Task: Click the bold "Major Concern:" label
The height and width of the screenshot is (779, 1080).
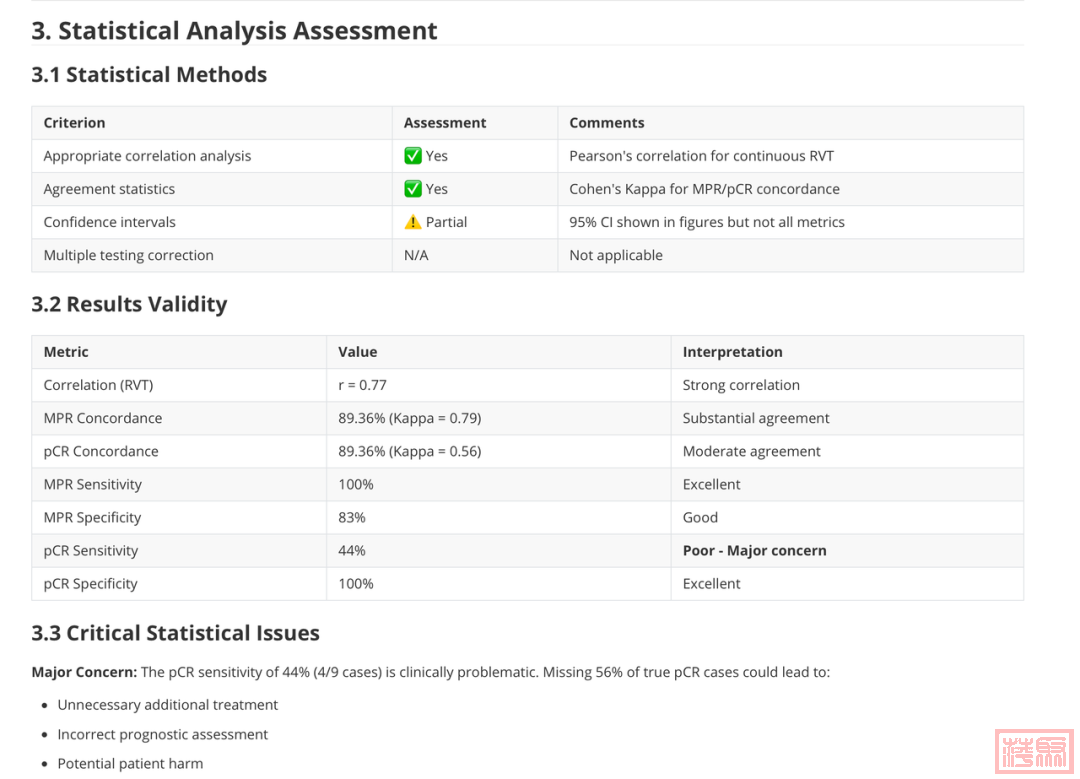Action: 84,672
